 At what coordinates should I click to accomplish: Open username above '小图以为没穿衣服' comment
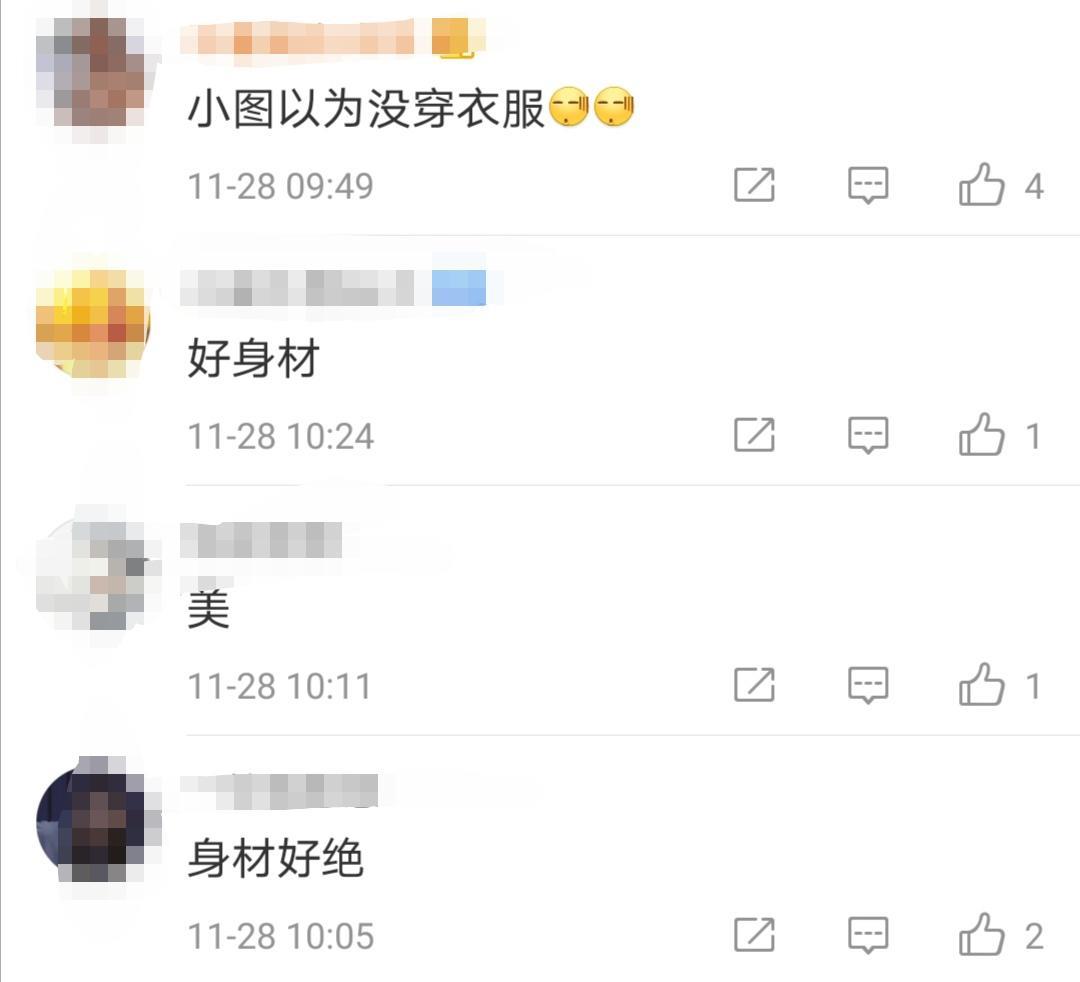pyautogui.click(x=297, y=37)
